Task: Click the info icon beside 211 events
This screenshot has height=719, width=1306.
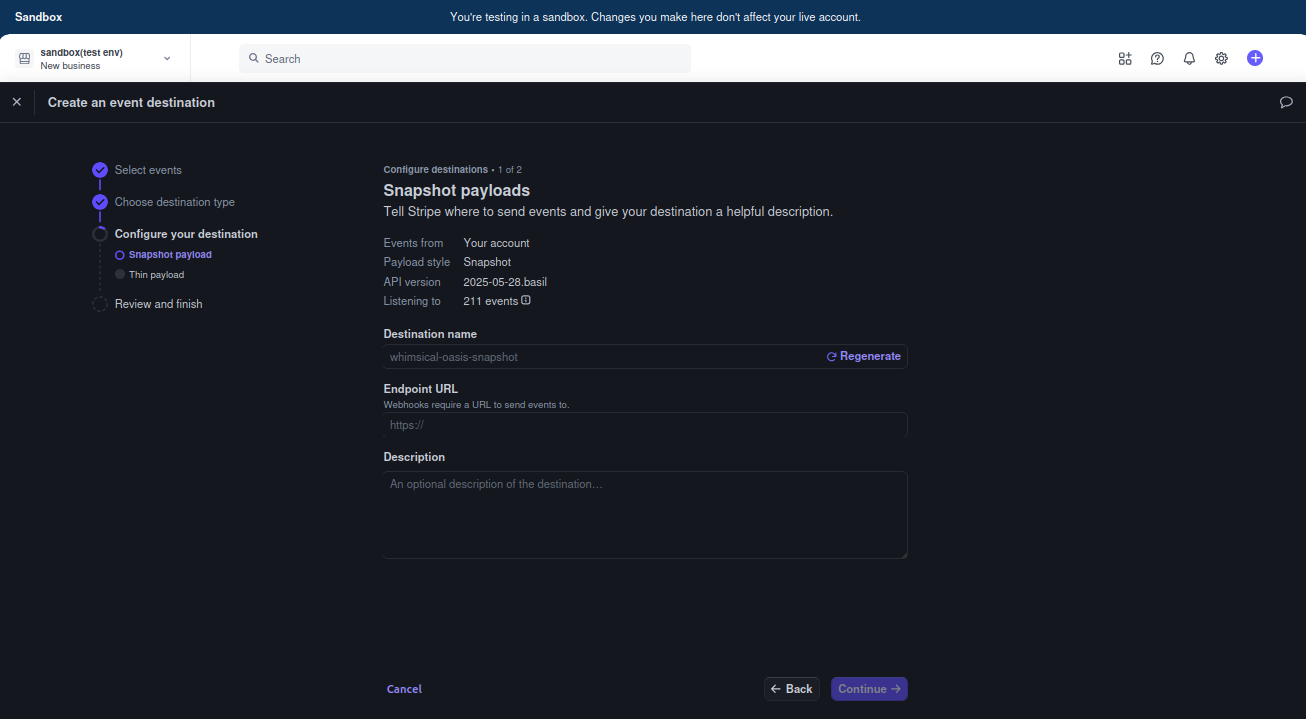Action: pos(526,300)
